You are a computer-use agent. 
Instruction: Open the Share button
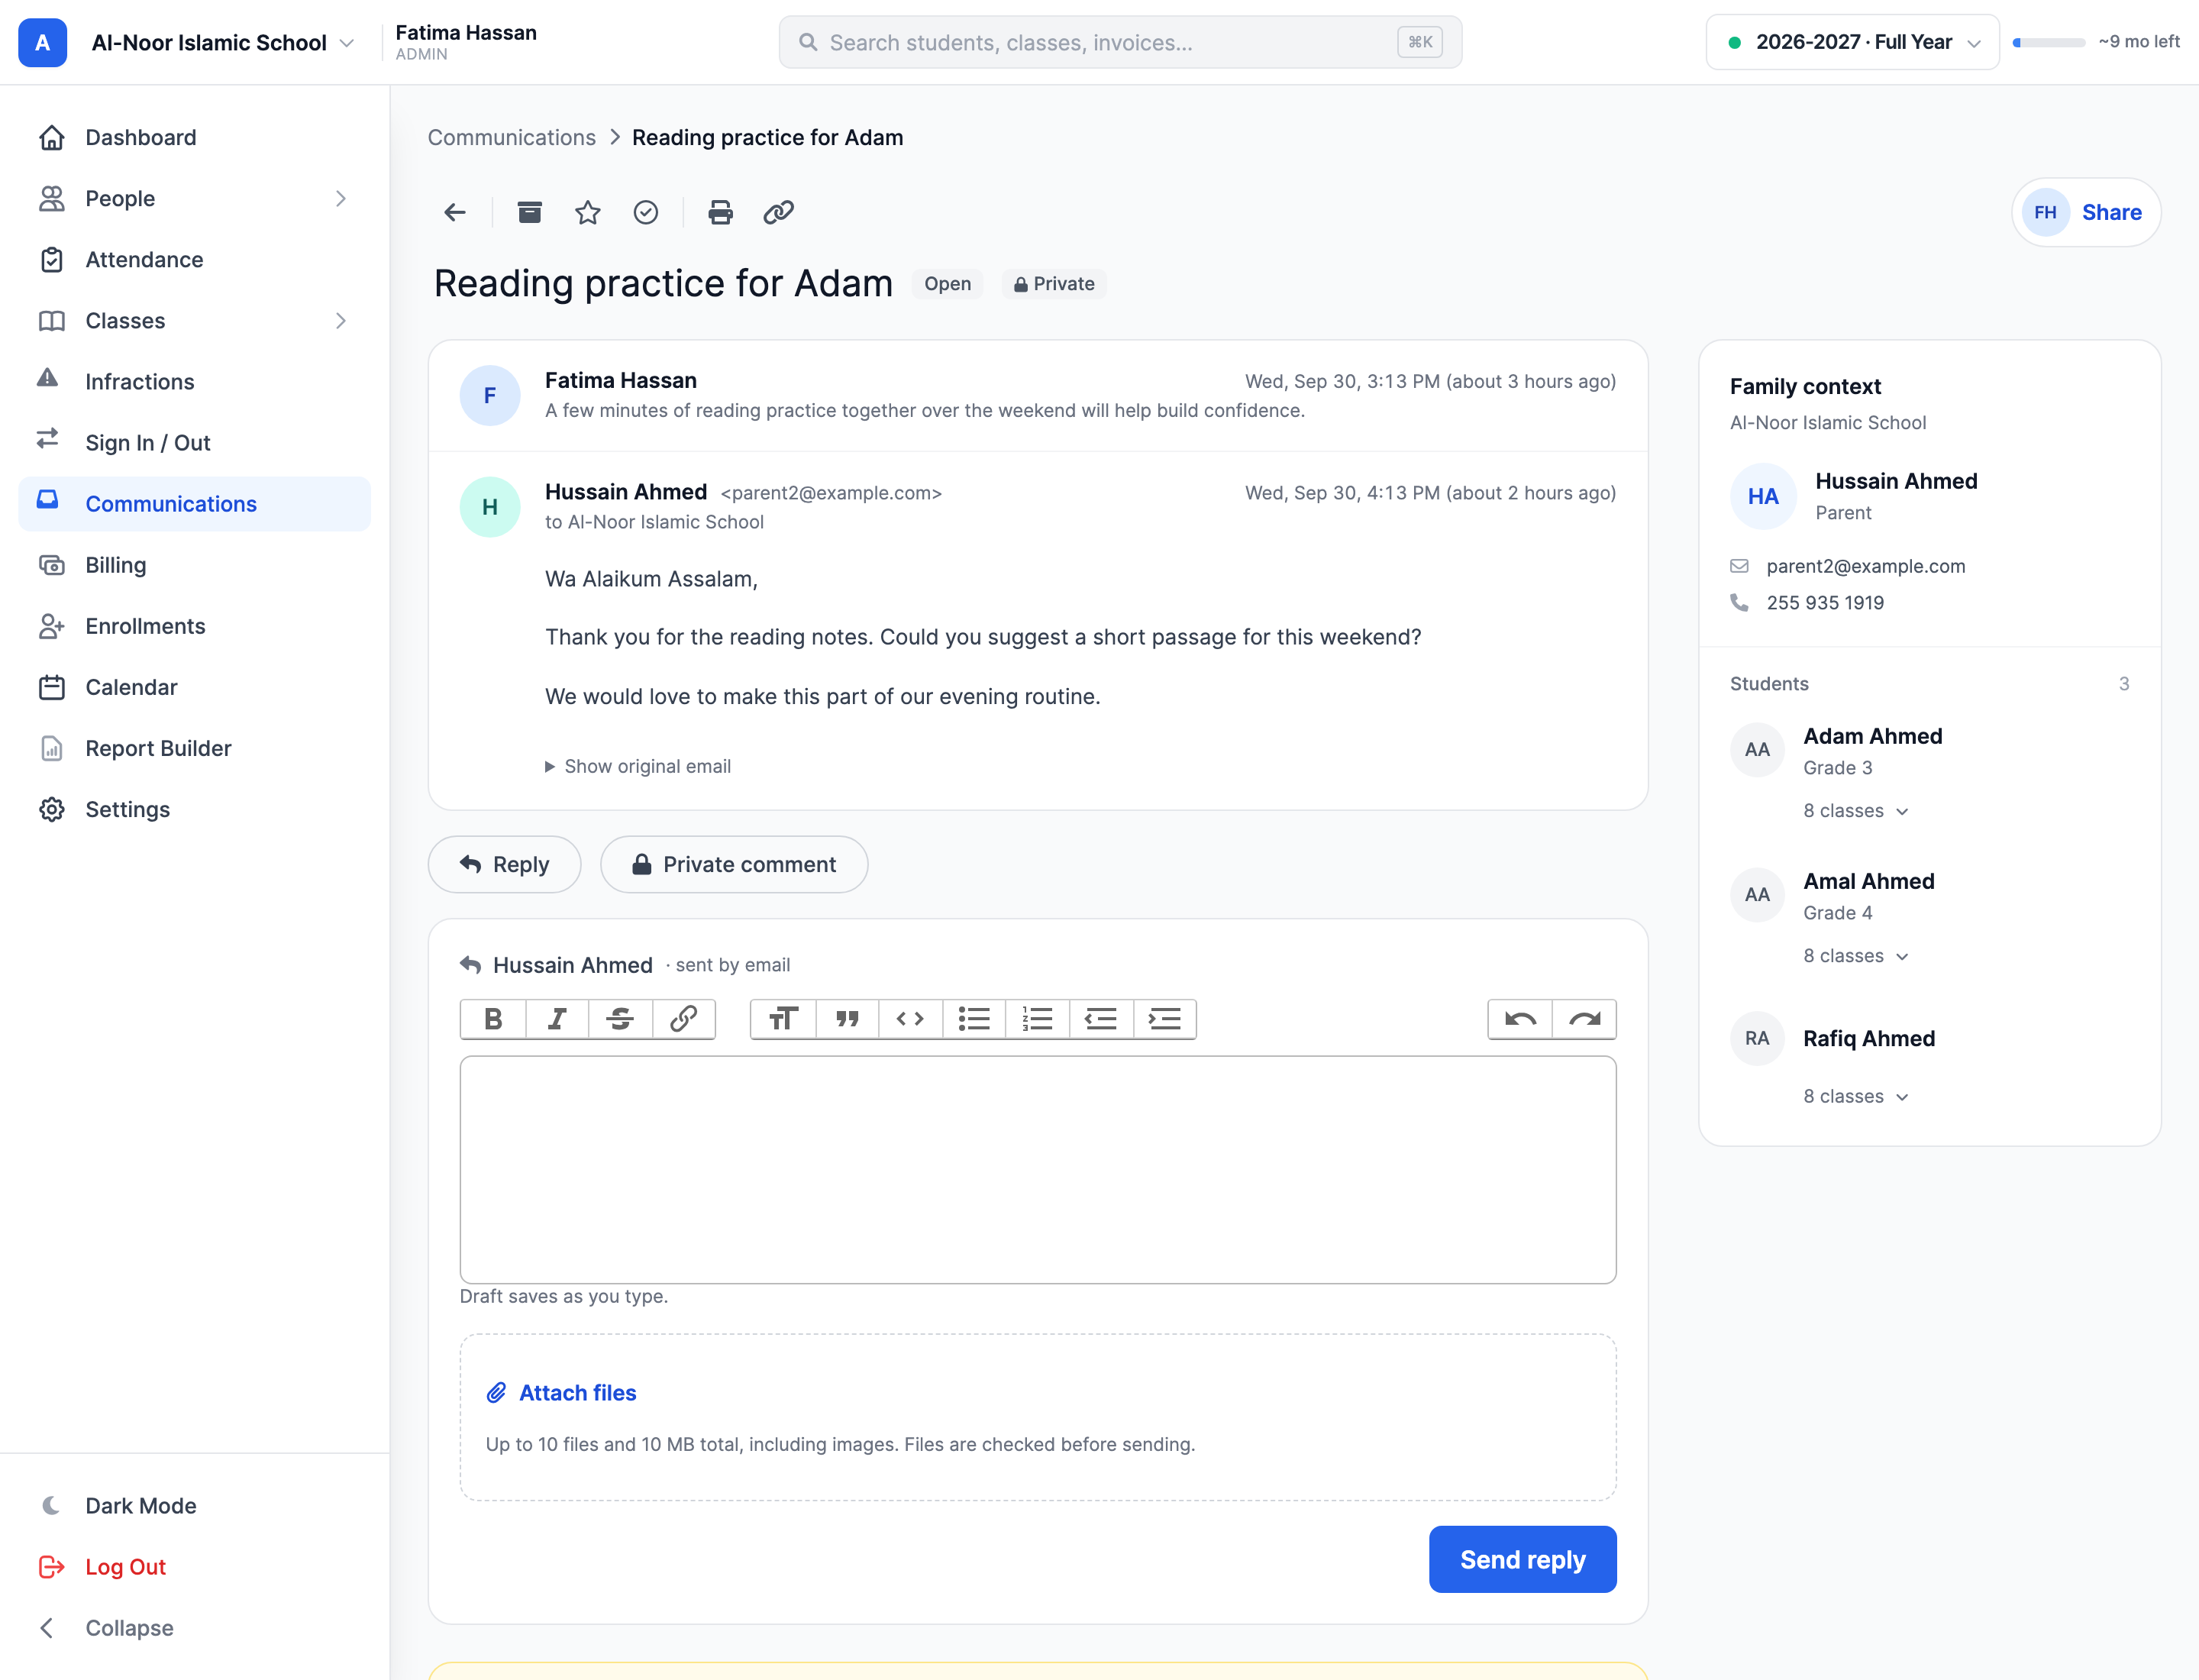pos(2086,212)
